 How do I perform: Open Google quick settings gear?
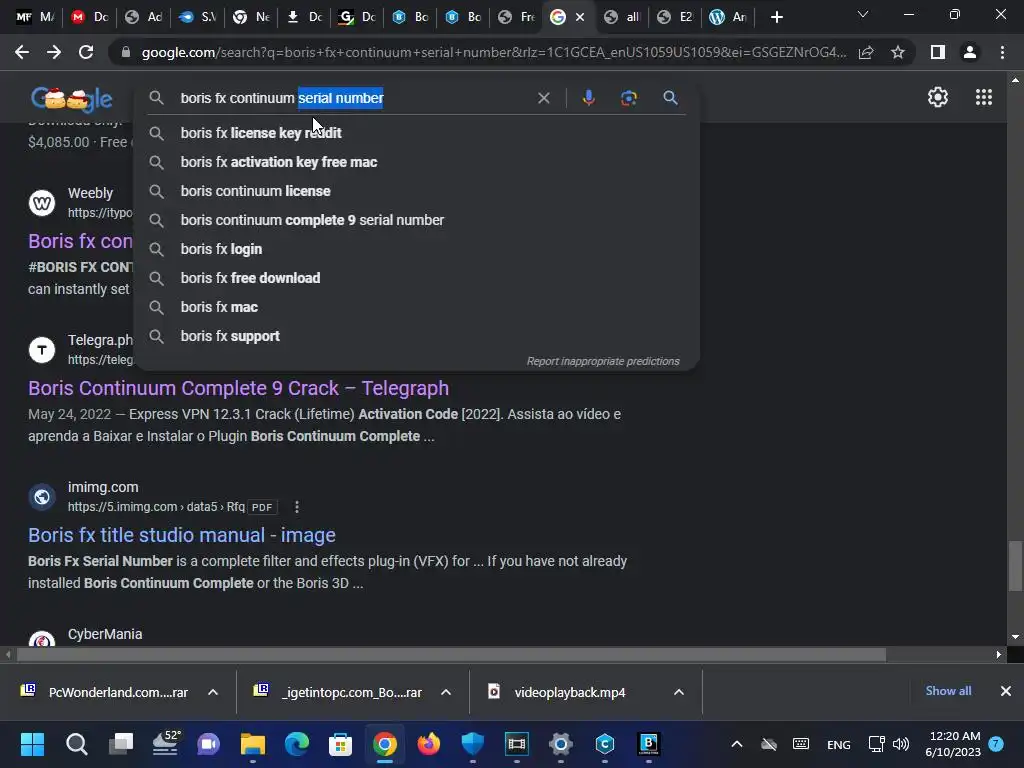tap(938, 97)
